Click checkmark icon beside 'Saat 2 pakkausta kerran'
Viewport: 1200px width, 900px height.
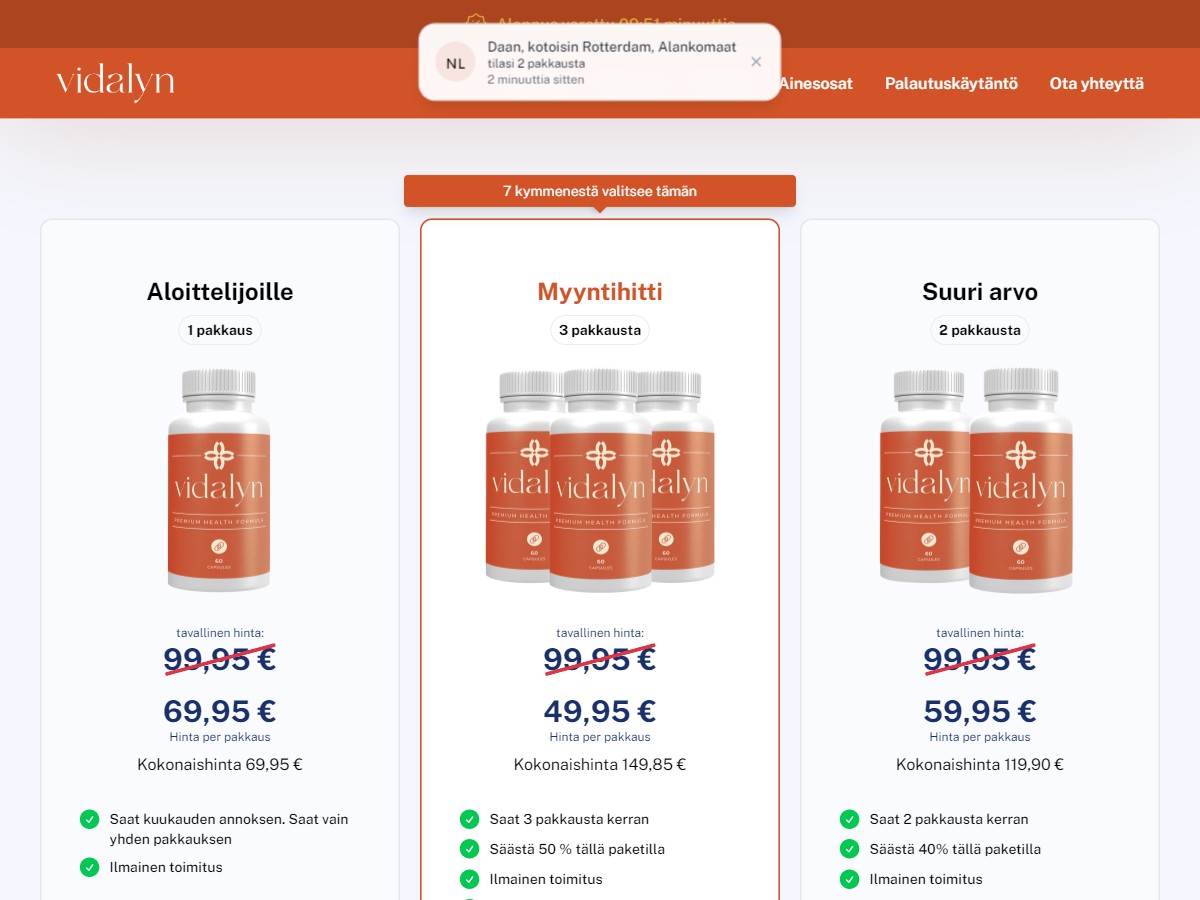click(x=850, y=820)
